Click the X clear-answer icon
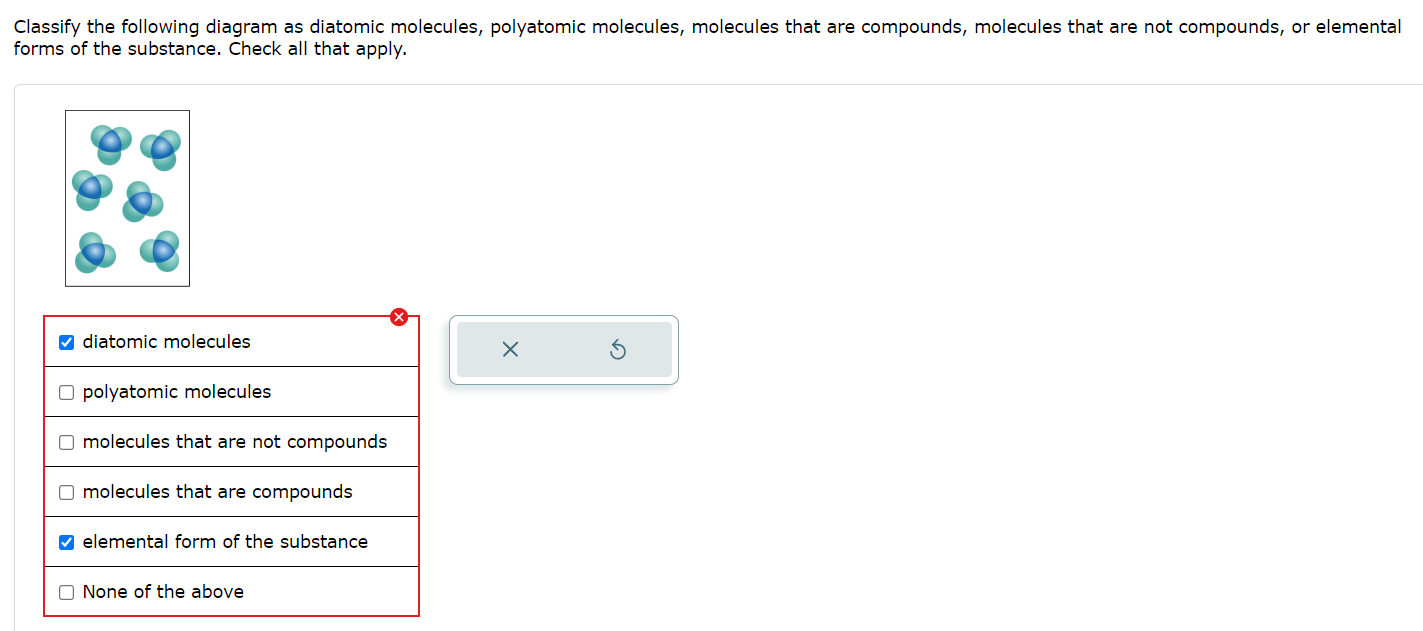The height and width of the screenshot is (631, 1423). click(511, 350)
